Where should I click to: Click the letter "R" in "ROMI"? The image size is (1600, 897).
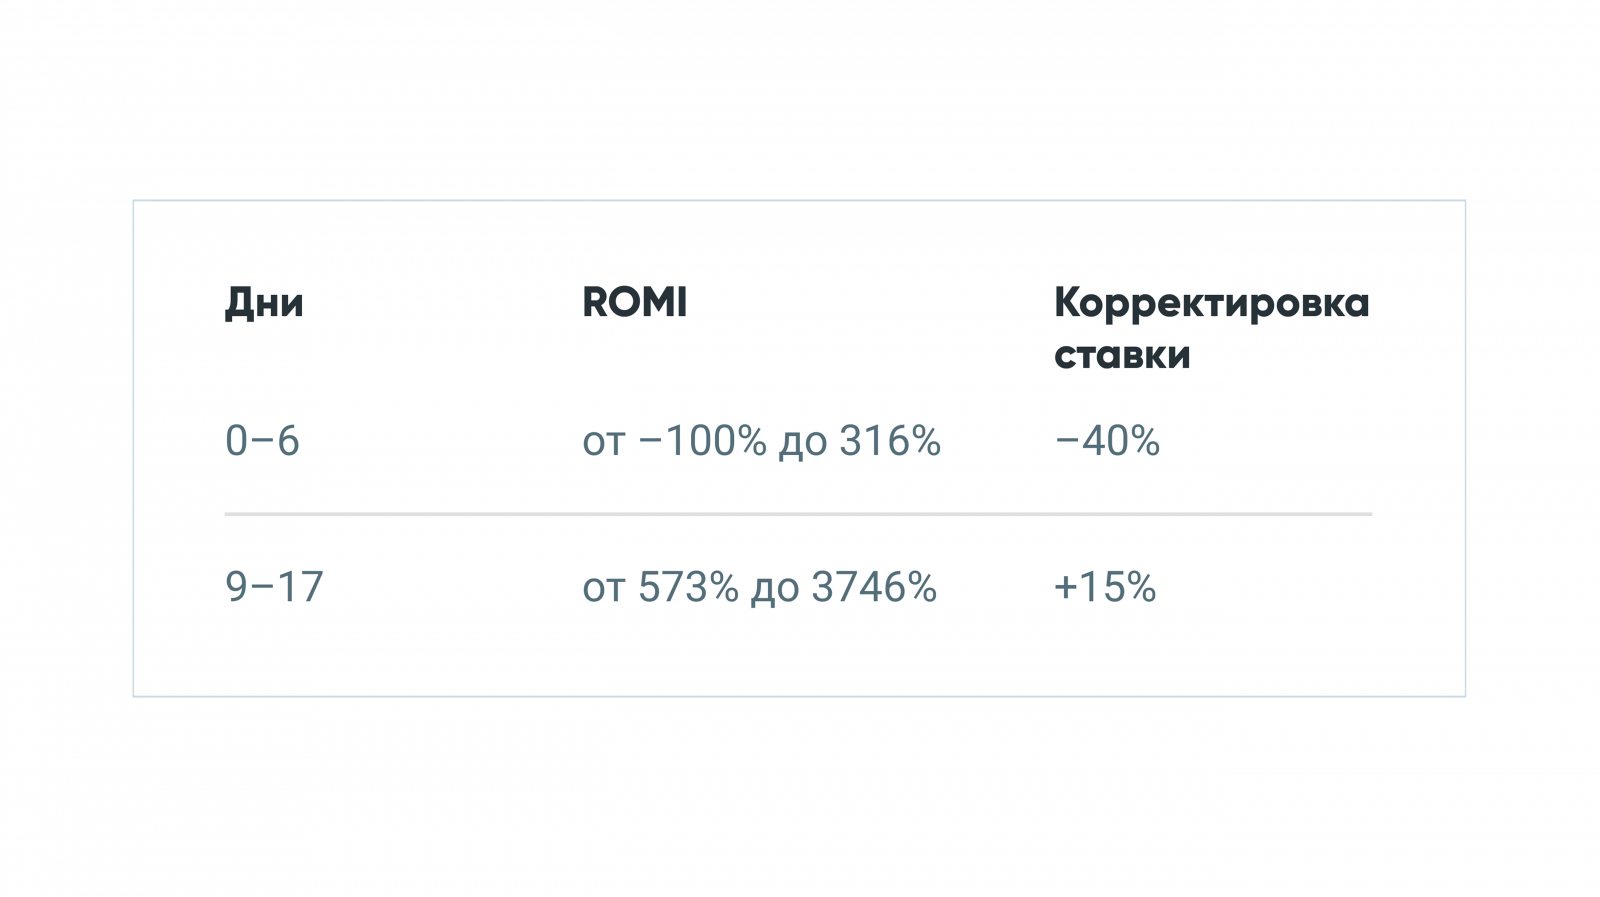coord(596,303)
